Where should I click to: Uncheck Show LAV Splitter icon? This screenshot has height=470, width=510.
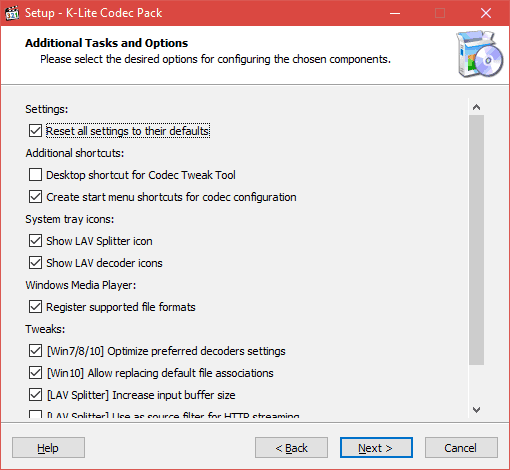click(x=35, y=241)
